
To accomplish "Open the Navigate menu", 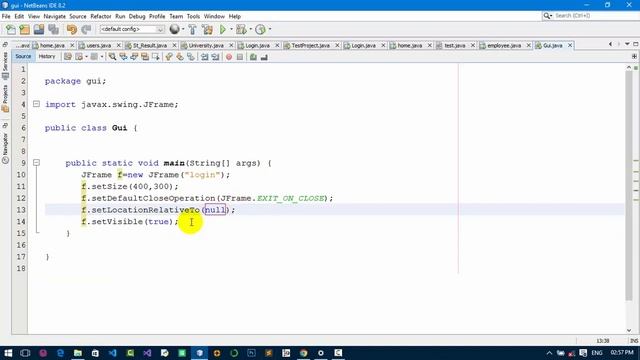I will (x=55, y=16).
